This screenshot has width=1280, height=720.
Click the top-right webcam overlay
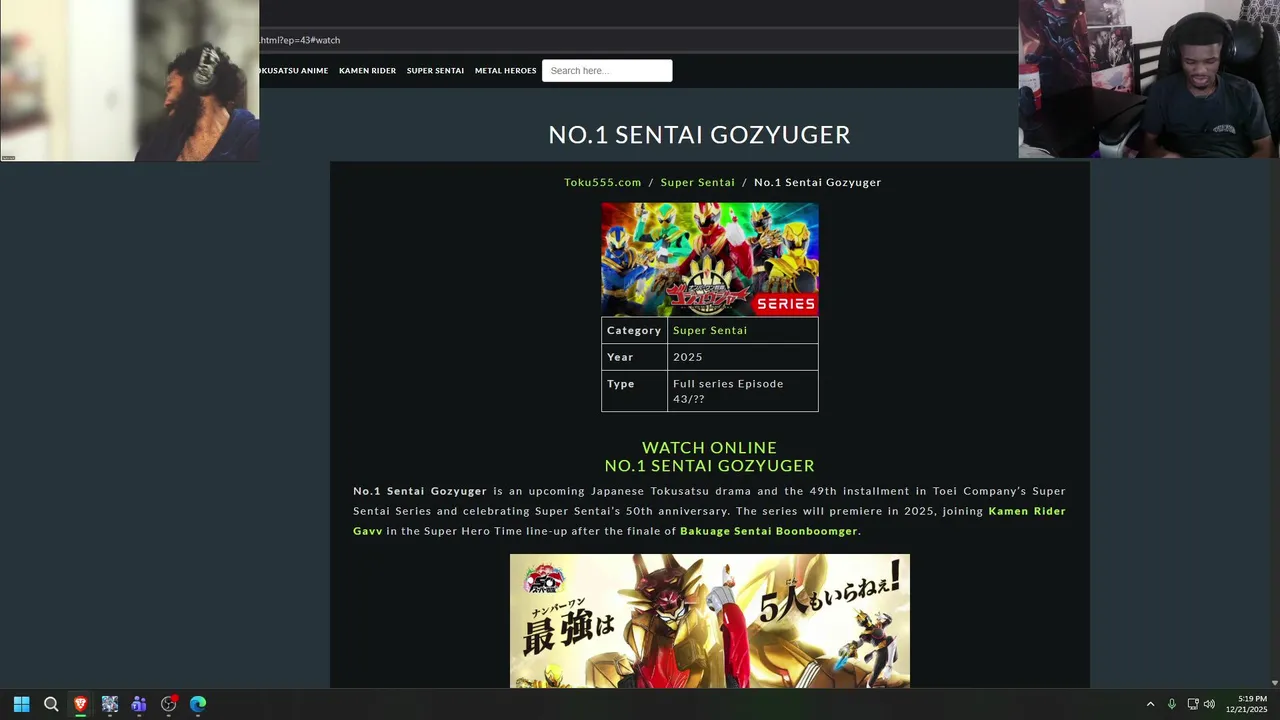(1149, 79)
